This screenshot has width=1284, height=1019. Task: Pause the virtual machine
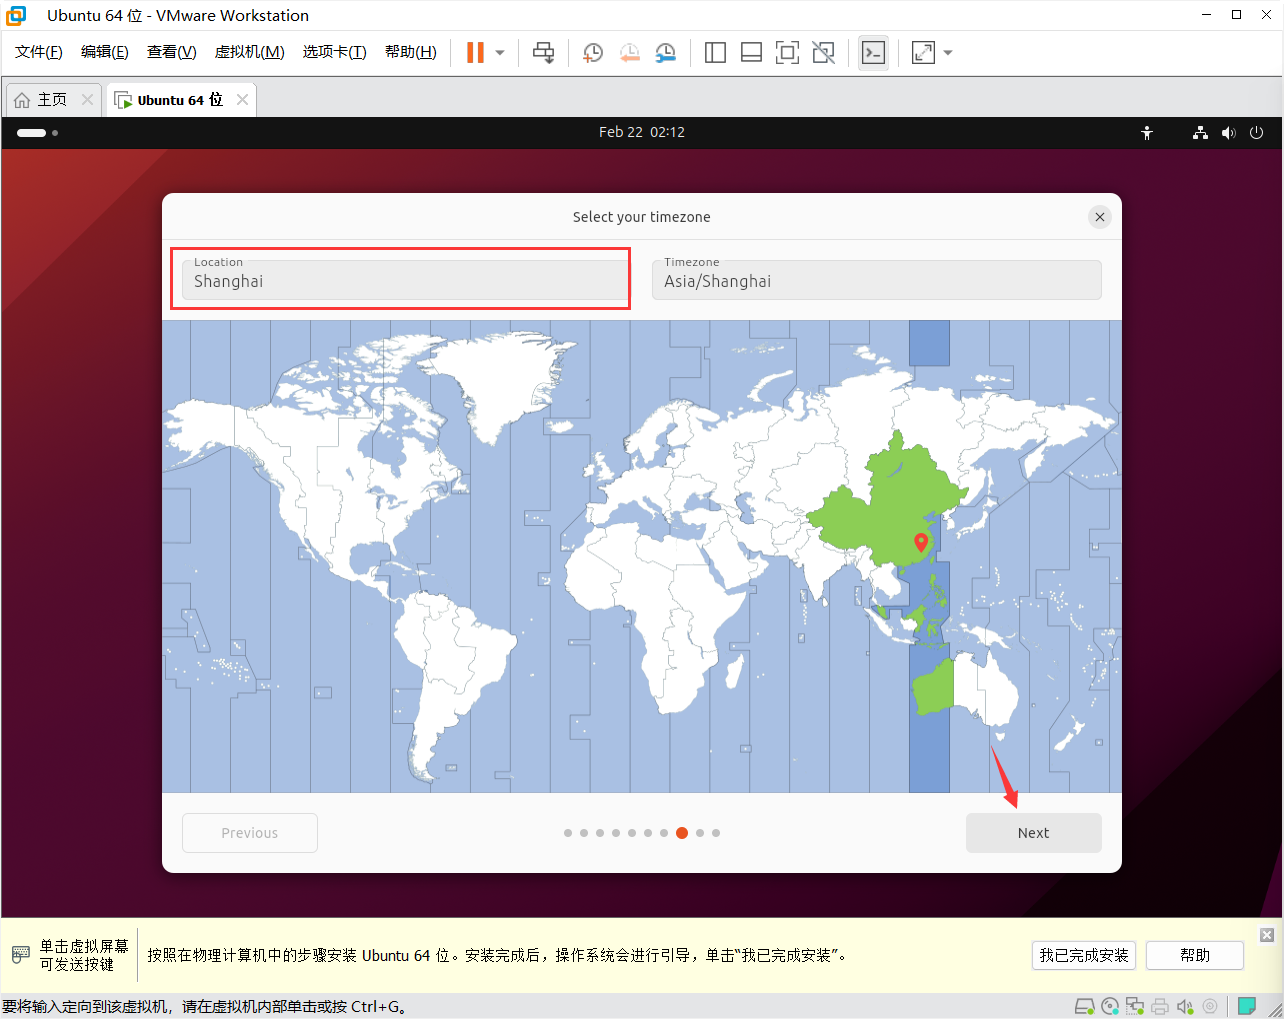pos(476,53)
